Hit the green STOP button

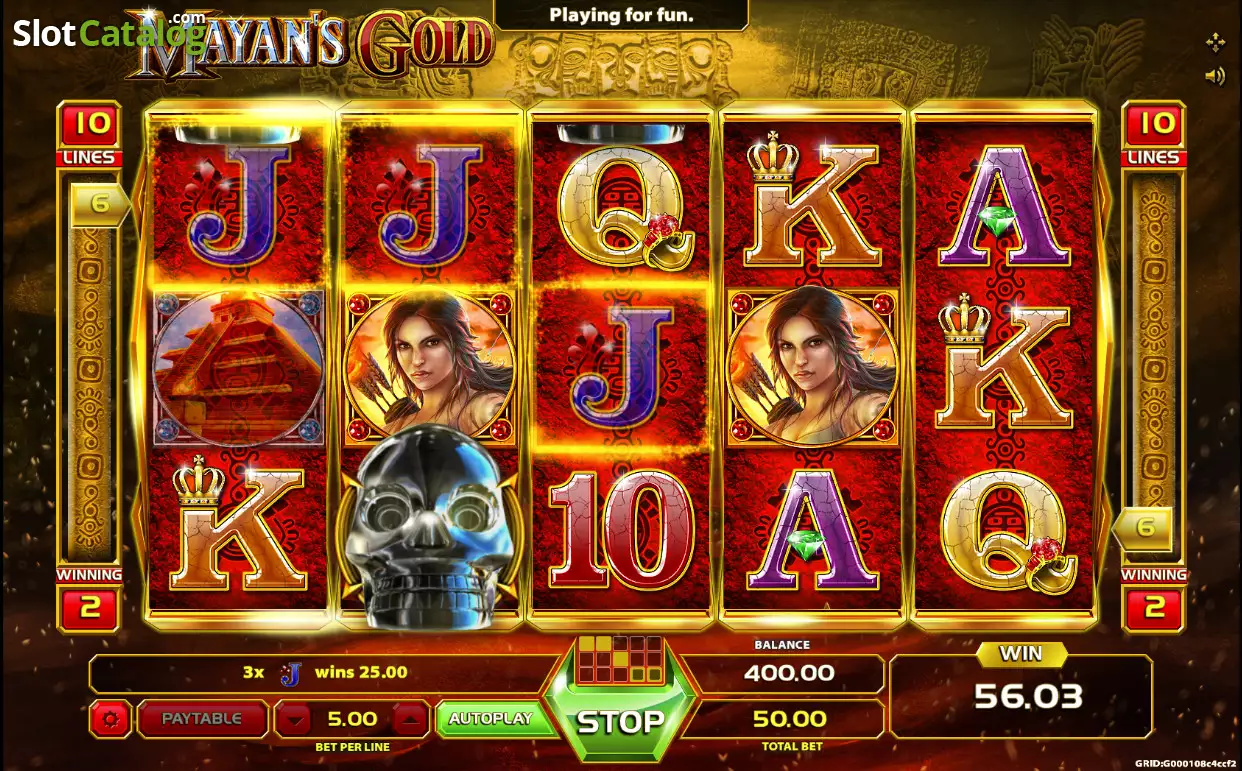(620, 722)
